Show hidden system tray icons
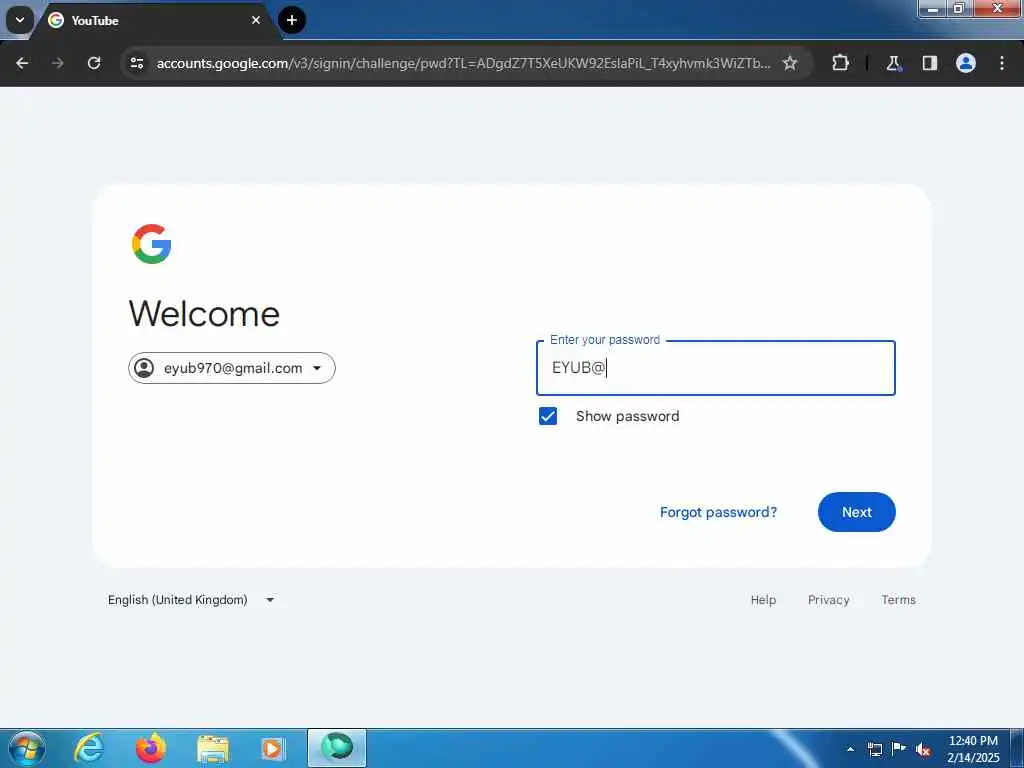The image size is (1024, 768). pyautogui.click(x=850, y=749)
